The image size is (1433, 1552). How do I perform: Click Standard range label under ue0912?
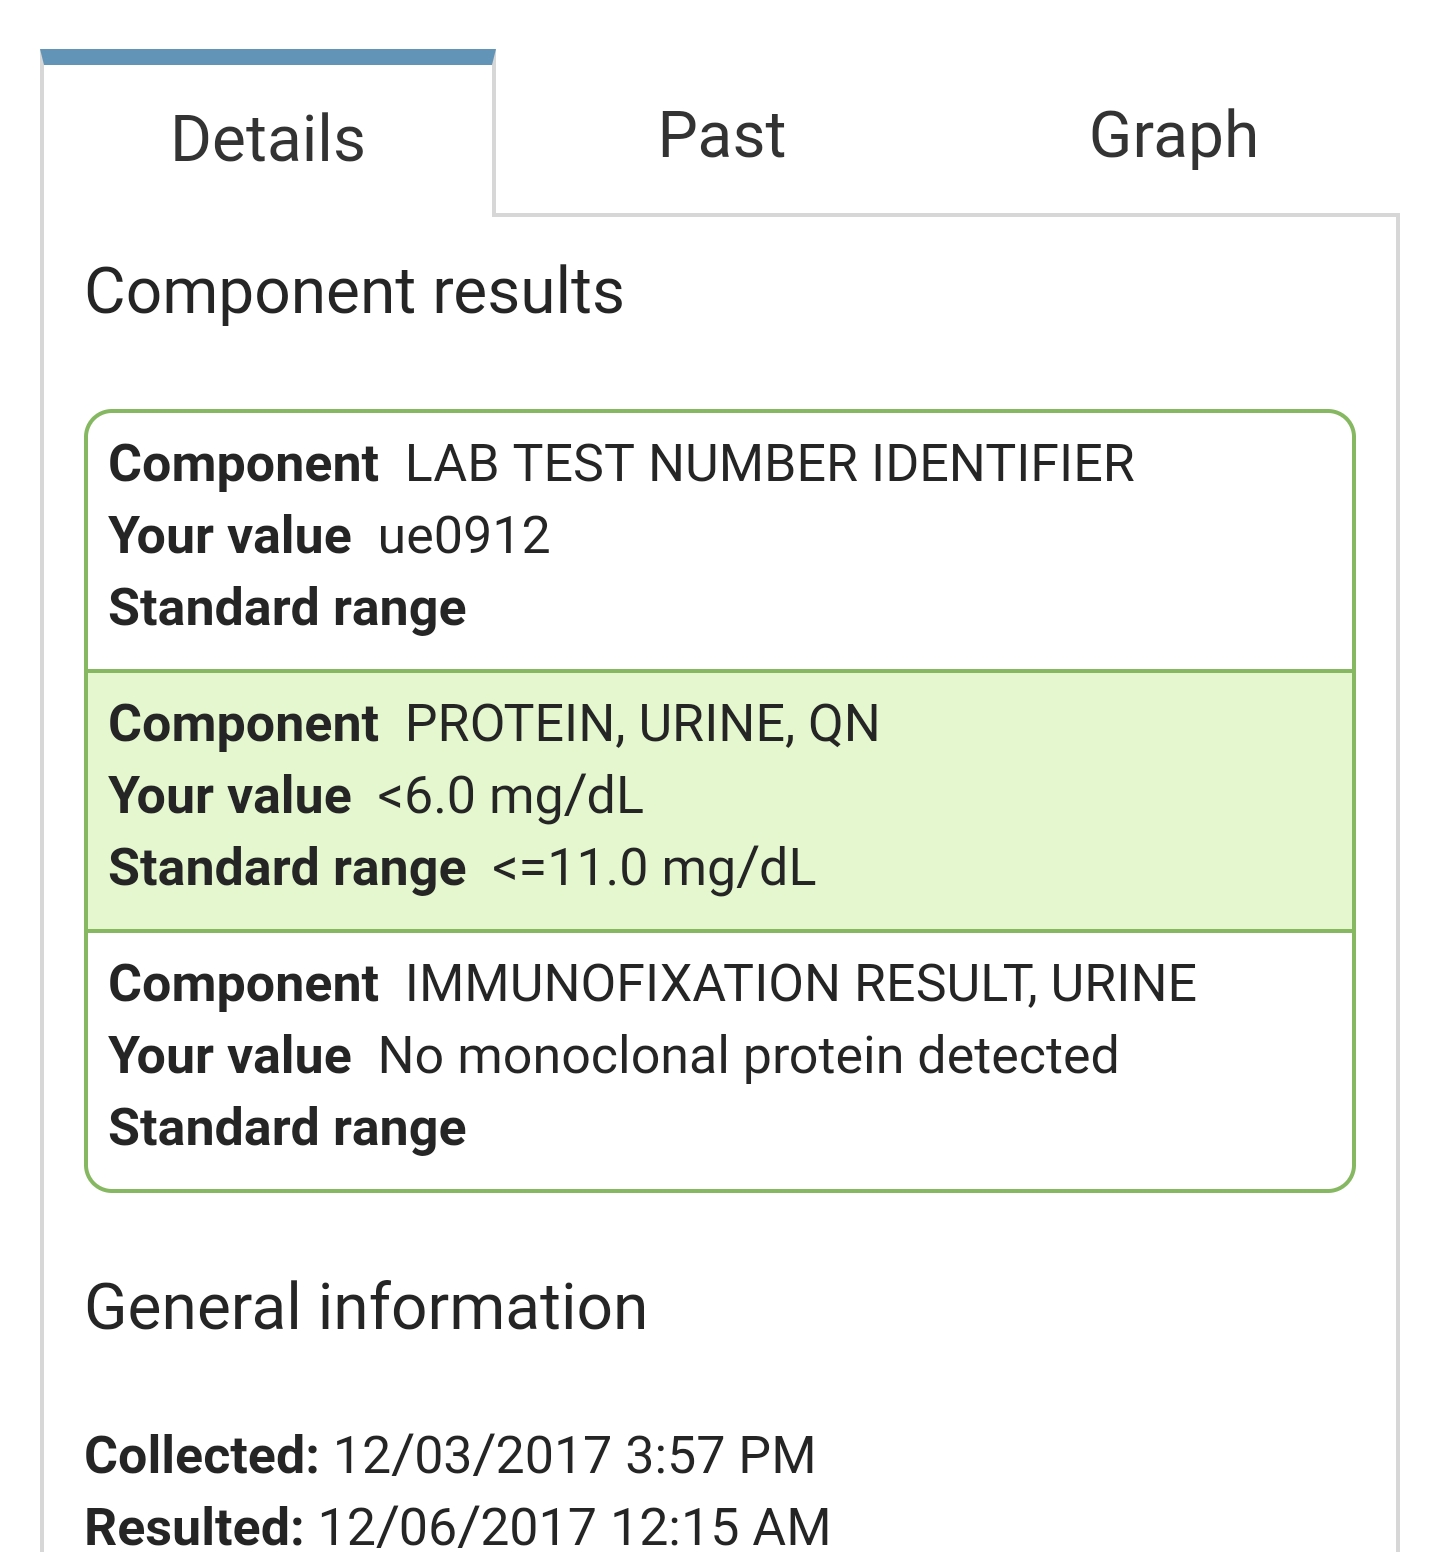tap(287, 608)
